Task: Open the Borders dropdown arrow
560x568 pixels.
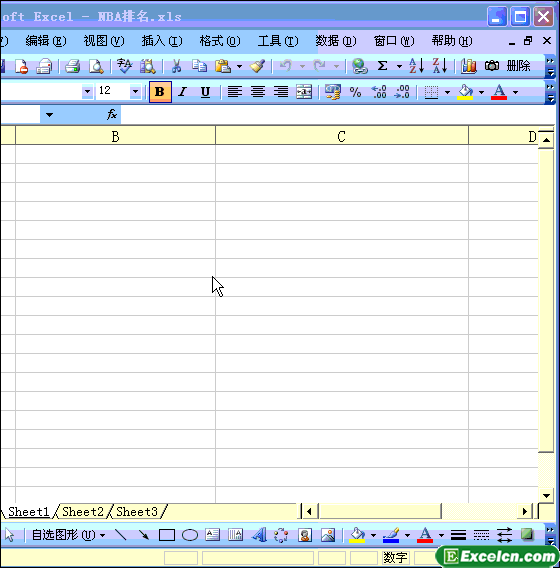Action: [x=447, y=92]
